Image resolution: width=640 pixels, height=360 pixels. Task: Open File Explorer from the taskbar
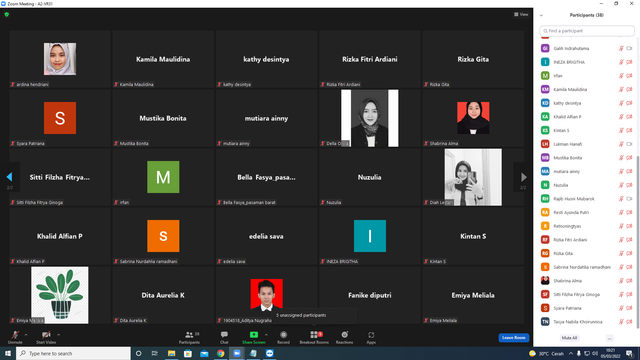coord(171,353)
